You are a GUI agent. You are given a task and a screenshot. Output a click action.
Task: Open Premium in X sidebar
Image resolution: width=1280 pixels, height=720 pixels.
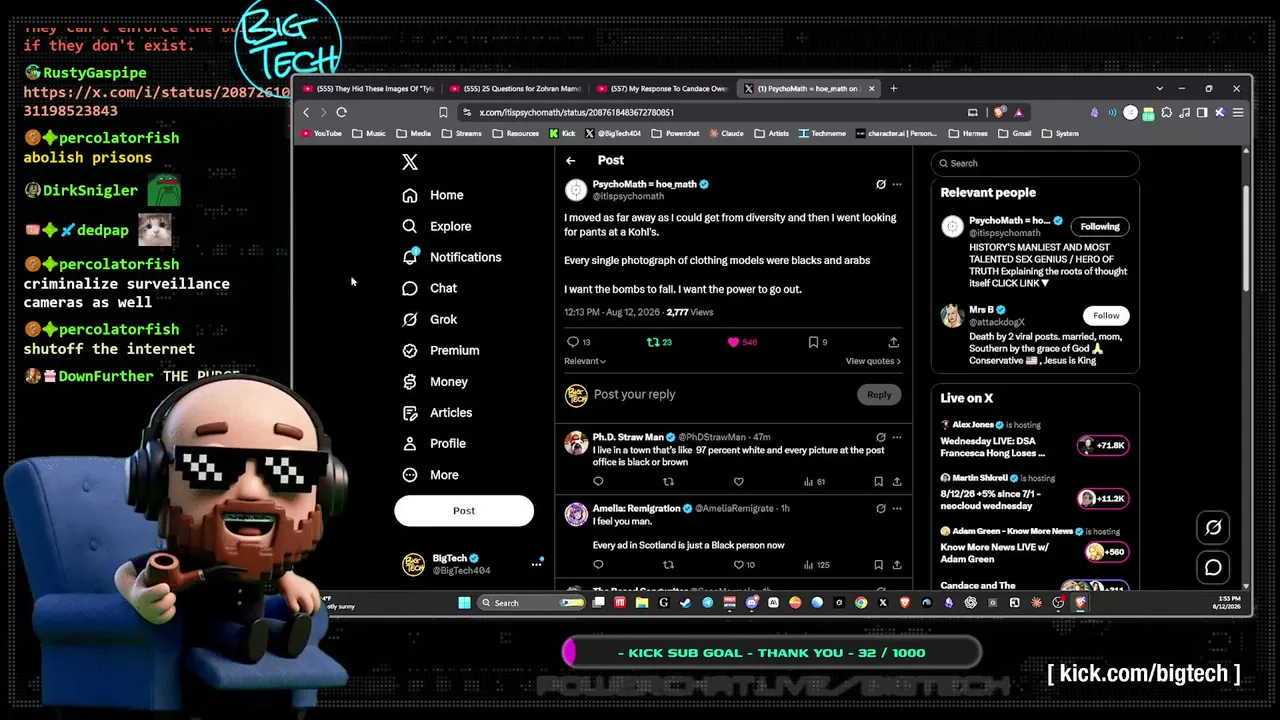tap(441, 350)
